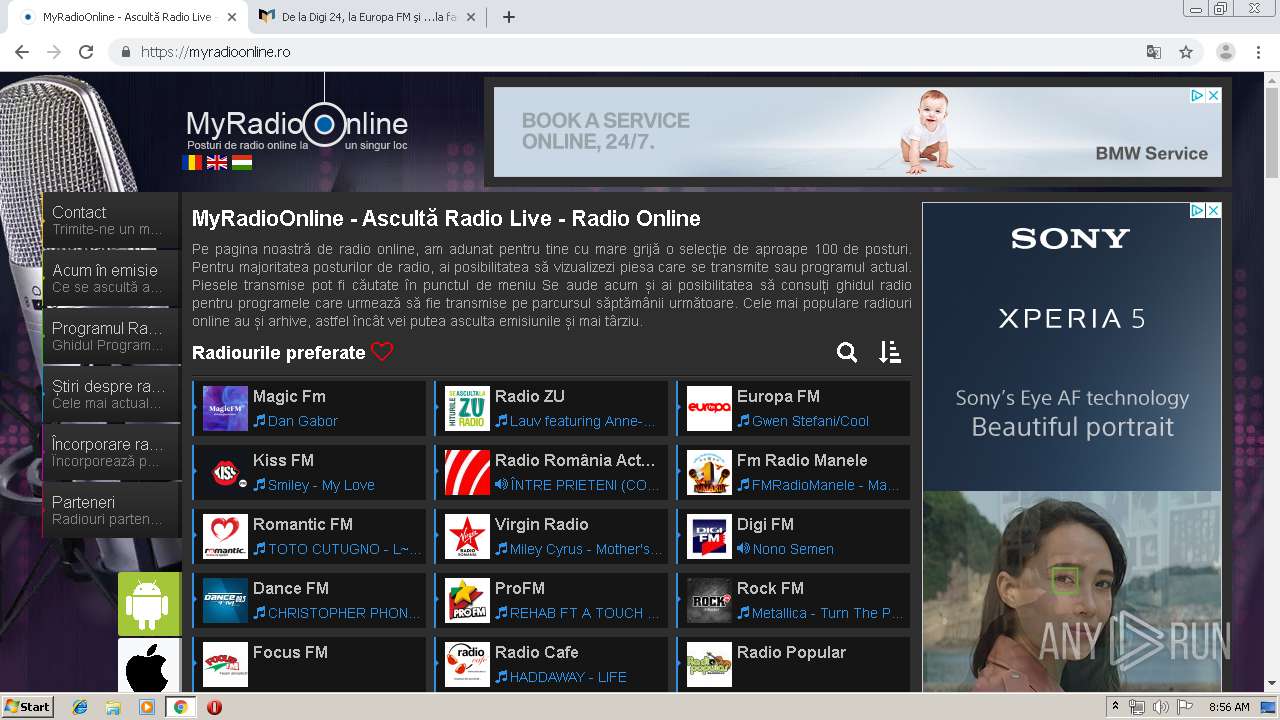Viewport: 1280px width, 720px height.
Task: Open the Kiss FM station logo
Action: pos(225,472)
